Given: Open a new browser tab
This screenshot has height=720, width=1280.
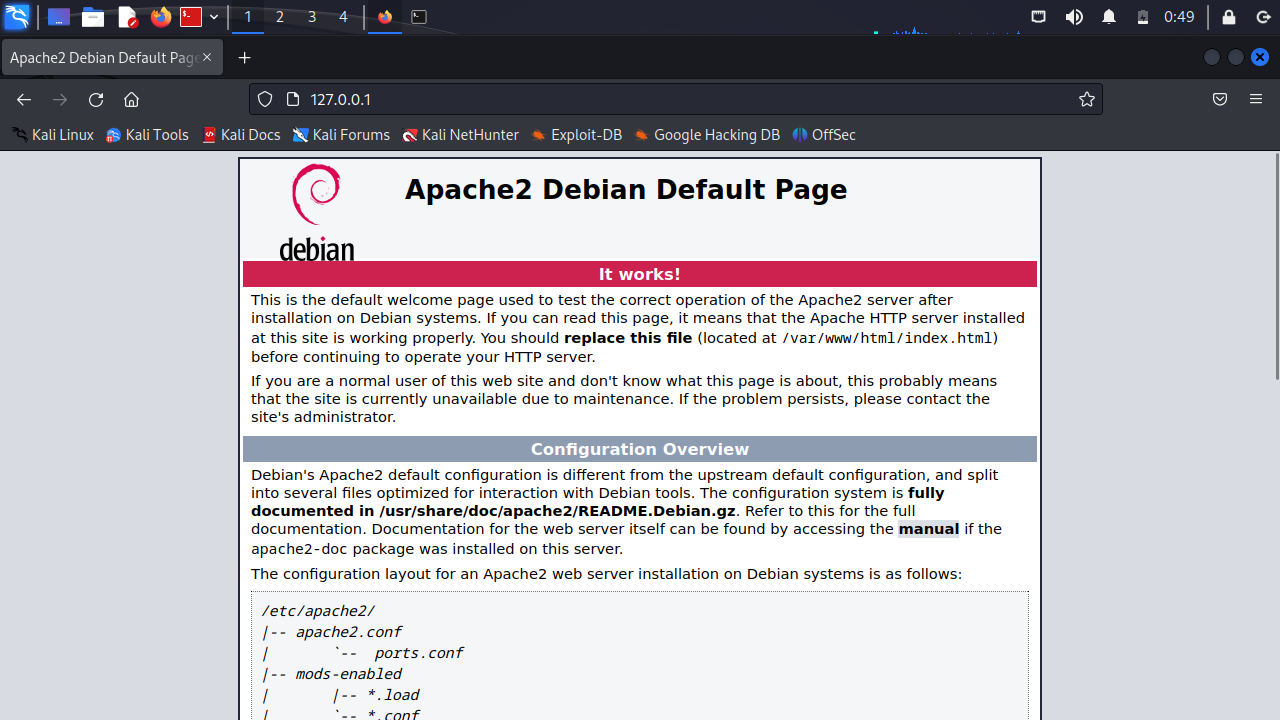Looking at the screenshot, I should (x=245, y=58).
